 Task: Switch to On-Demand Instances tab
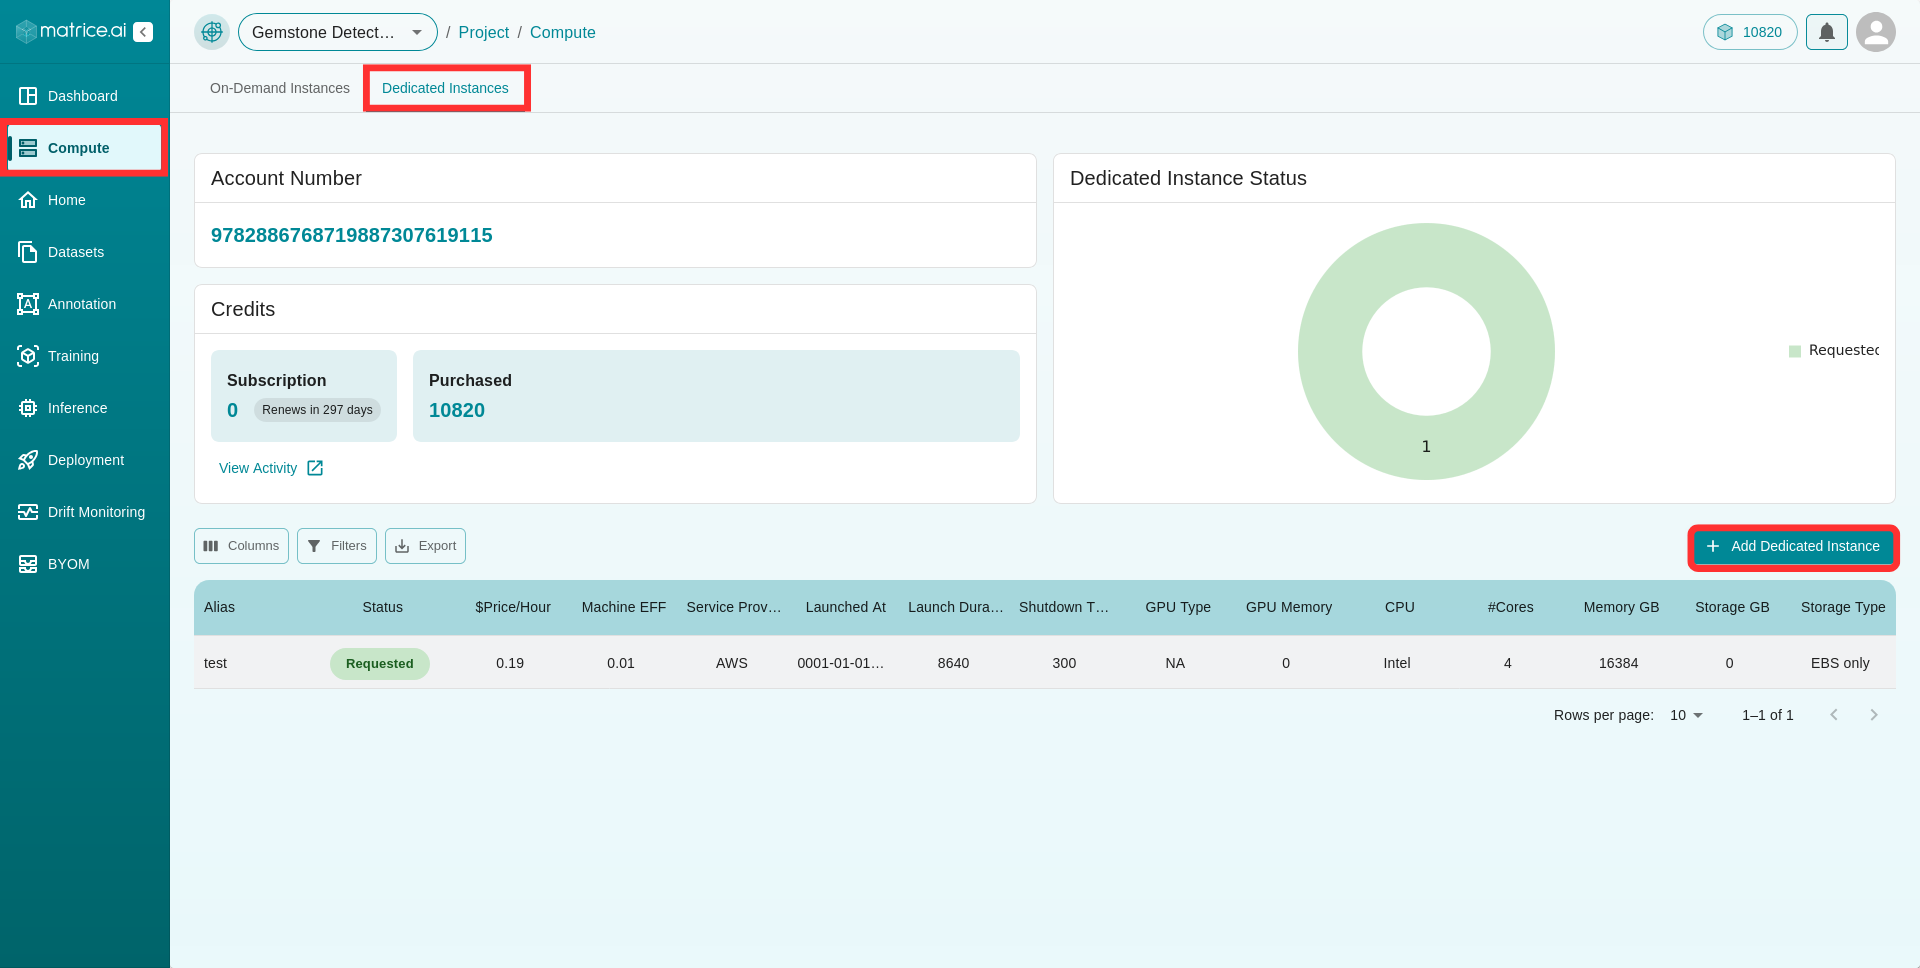point(280,88)
